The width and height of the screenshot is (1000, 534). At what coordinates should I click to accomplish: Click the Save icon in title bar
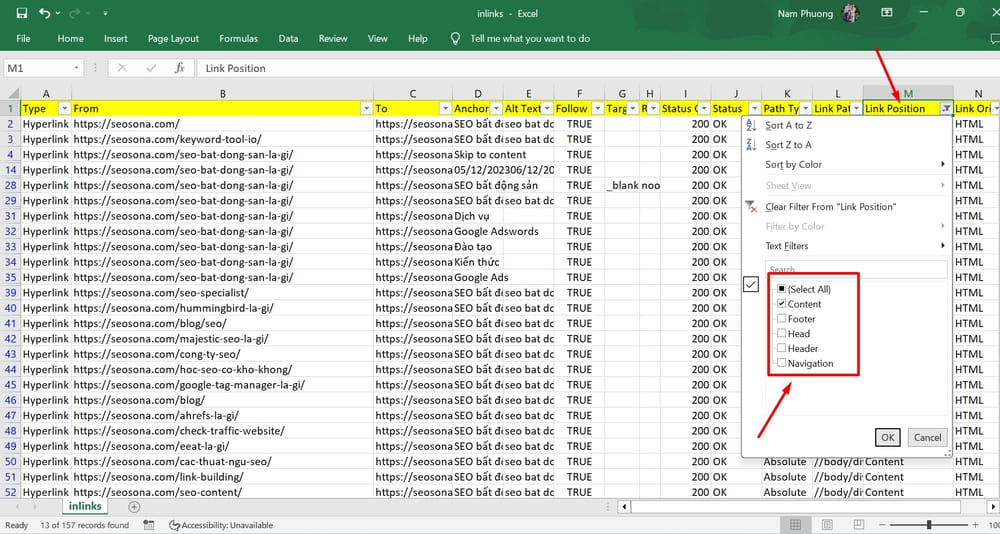22,13
